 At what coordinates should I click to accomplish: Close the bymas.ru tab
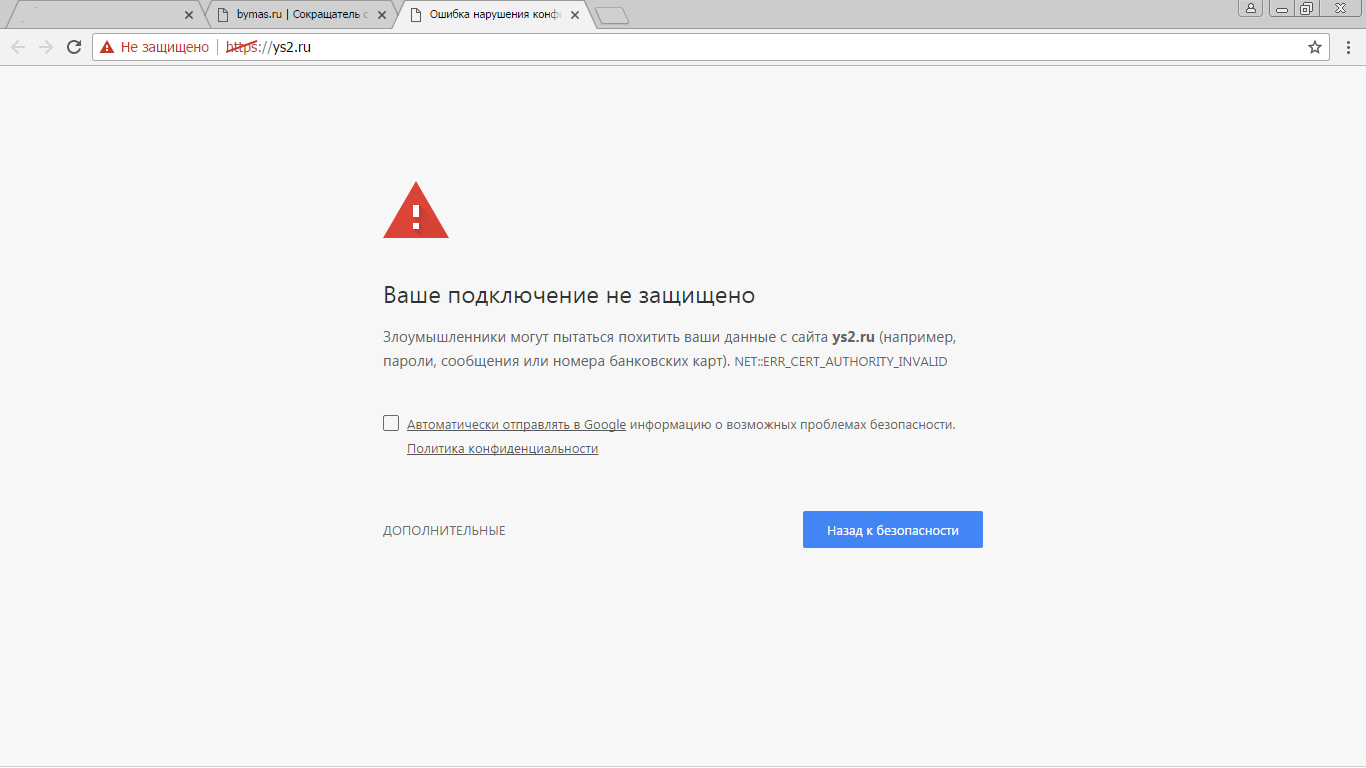(x=381, y=15)
